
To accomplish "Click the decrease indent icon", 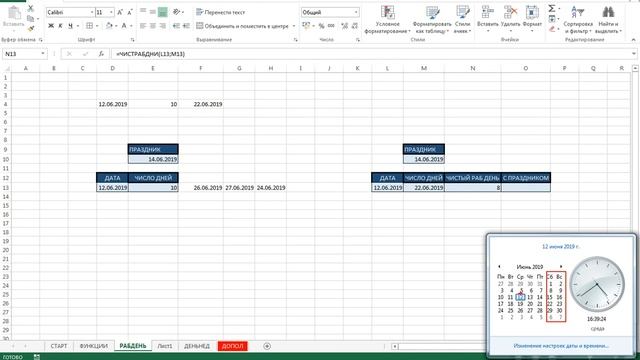I will coord(176,26).
